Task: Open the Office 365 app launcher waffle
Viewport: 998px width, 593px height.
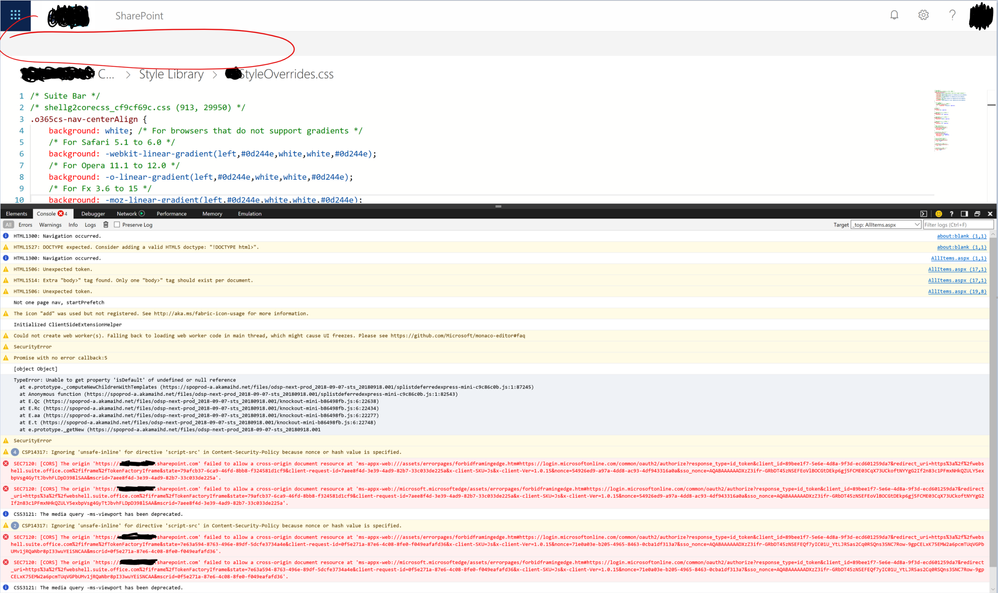Action: (x=15, y=15)
